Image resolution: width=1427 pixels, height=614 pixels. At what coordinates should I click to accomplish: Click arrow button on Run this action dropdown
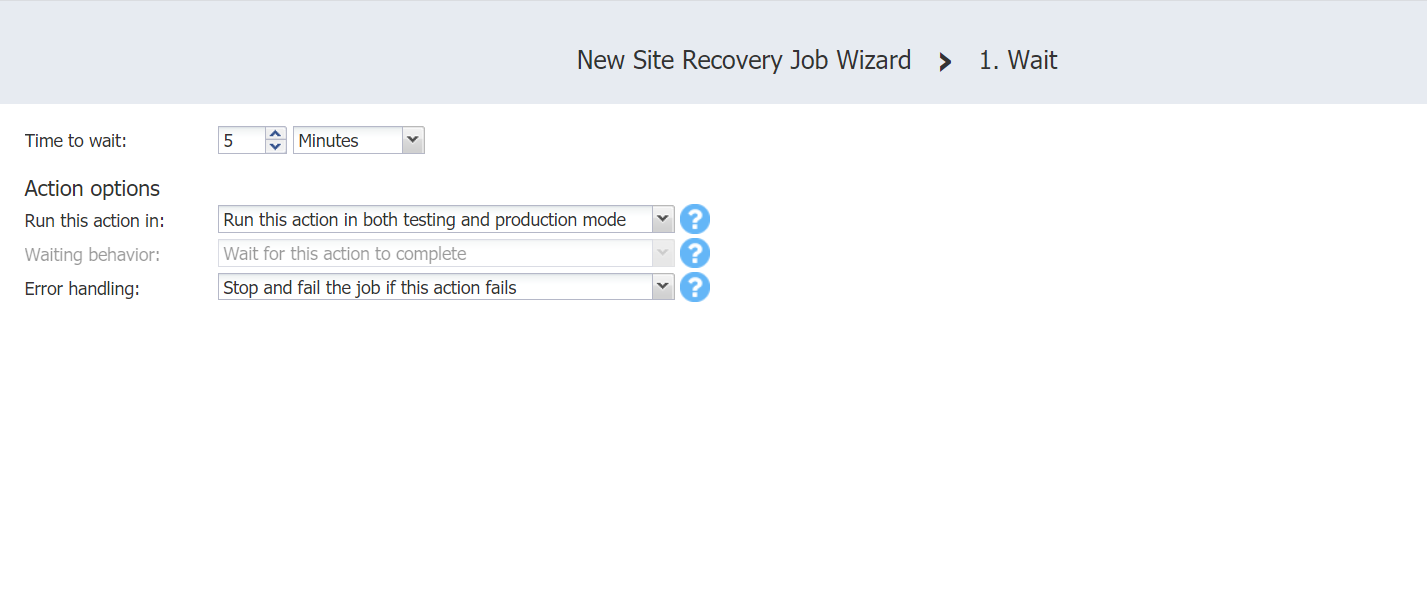click(662, 220)
